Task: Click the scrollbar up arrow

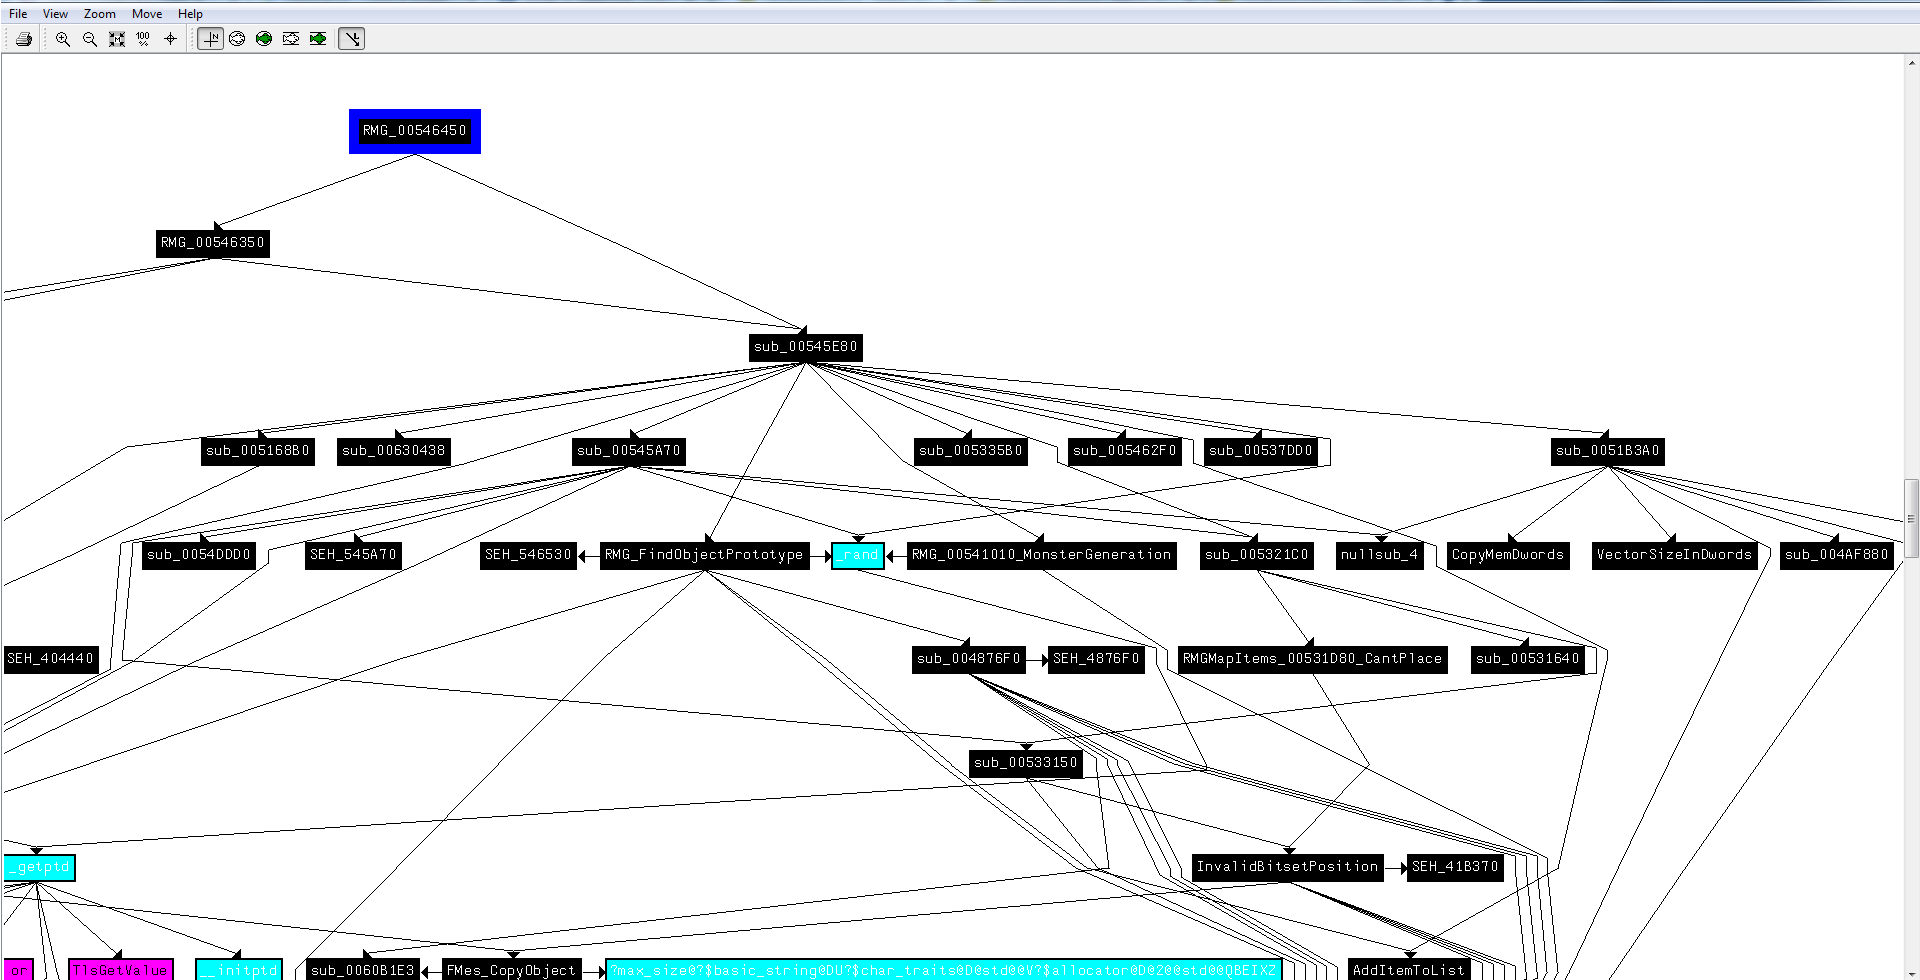Action: (x=1911, y=63)
